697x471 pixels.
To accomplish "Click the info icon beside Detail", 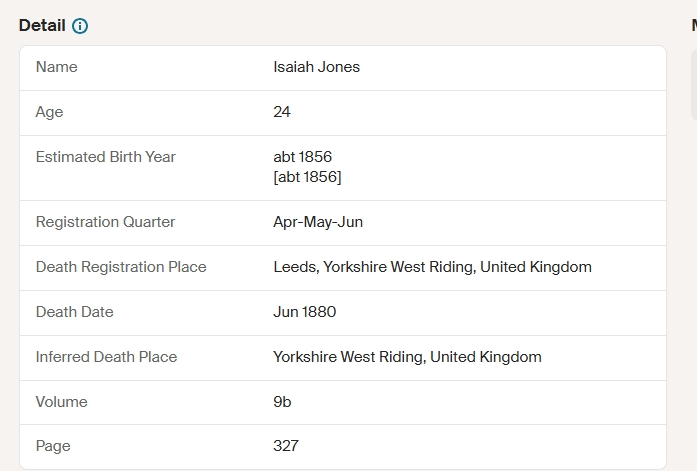I will [x=80, y=26].
